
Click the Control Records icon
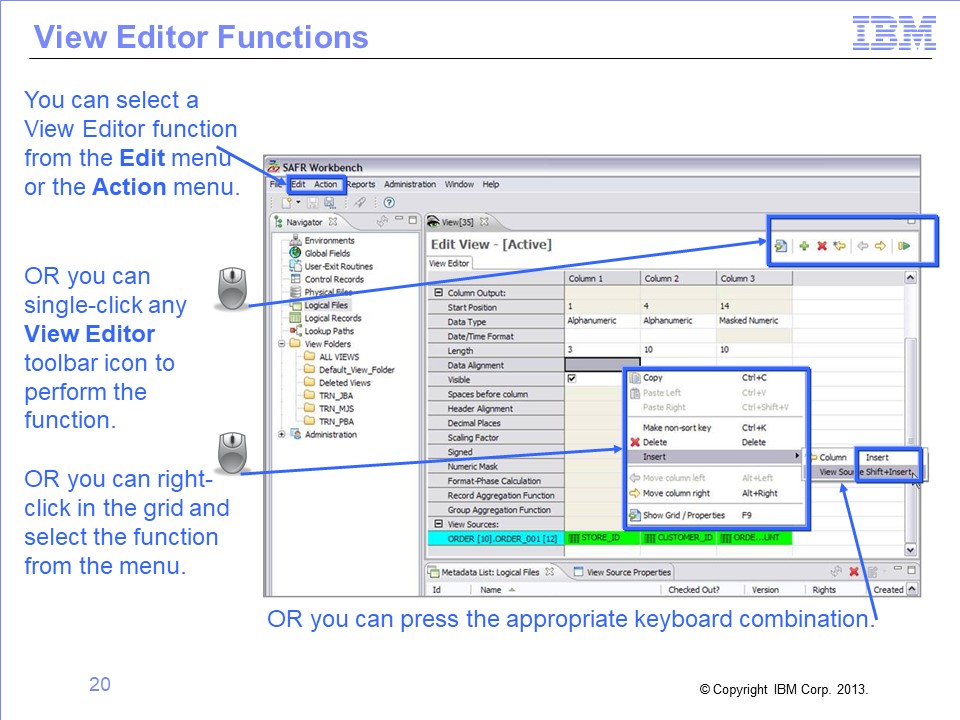point(295,279)
